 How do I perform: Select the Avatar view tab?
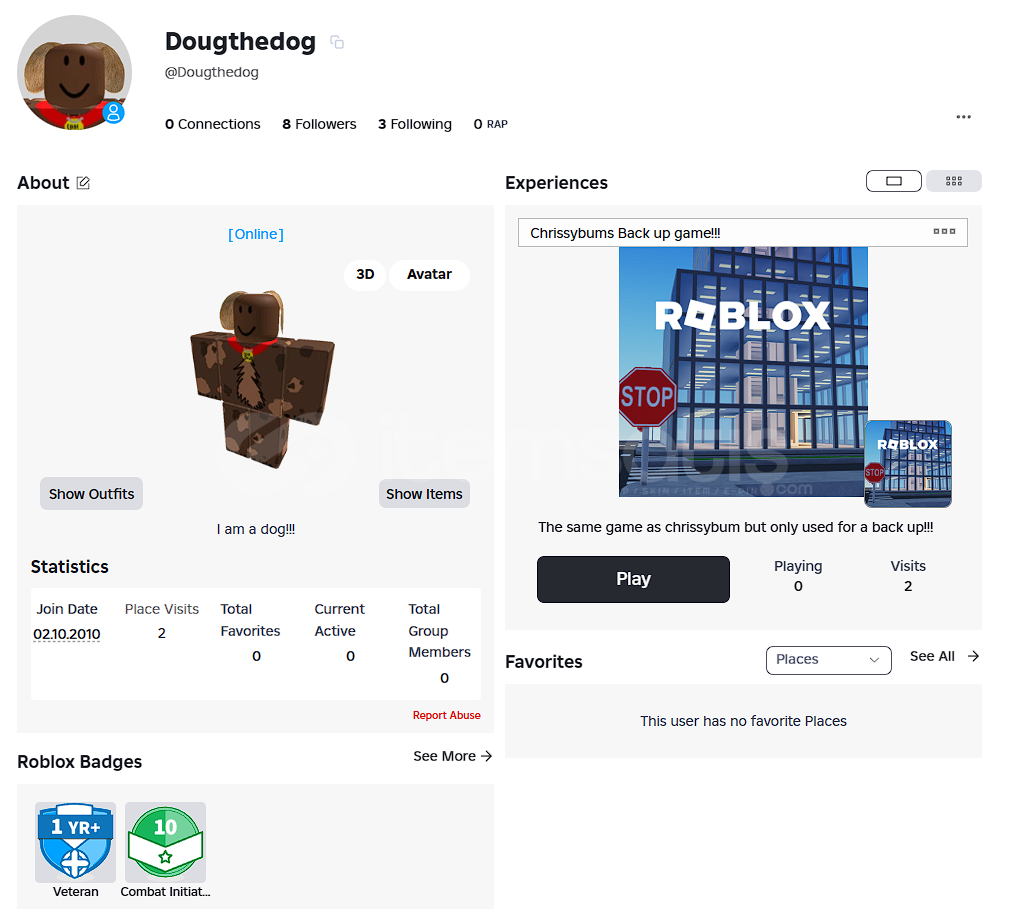(429, 274)
